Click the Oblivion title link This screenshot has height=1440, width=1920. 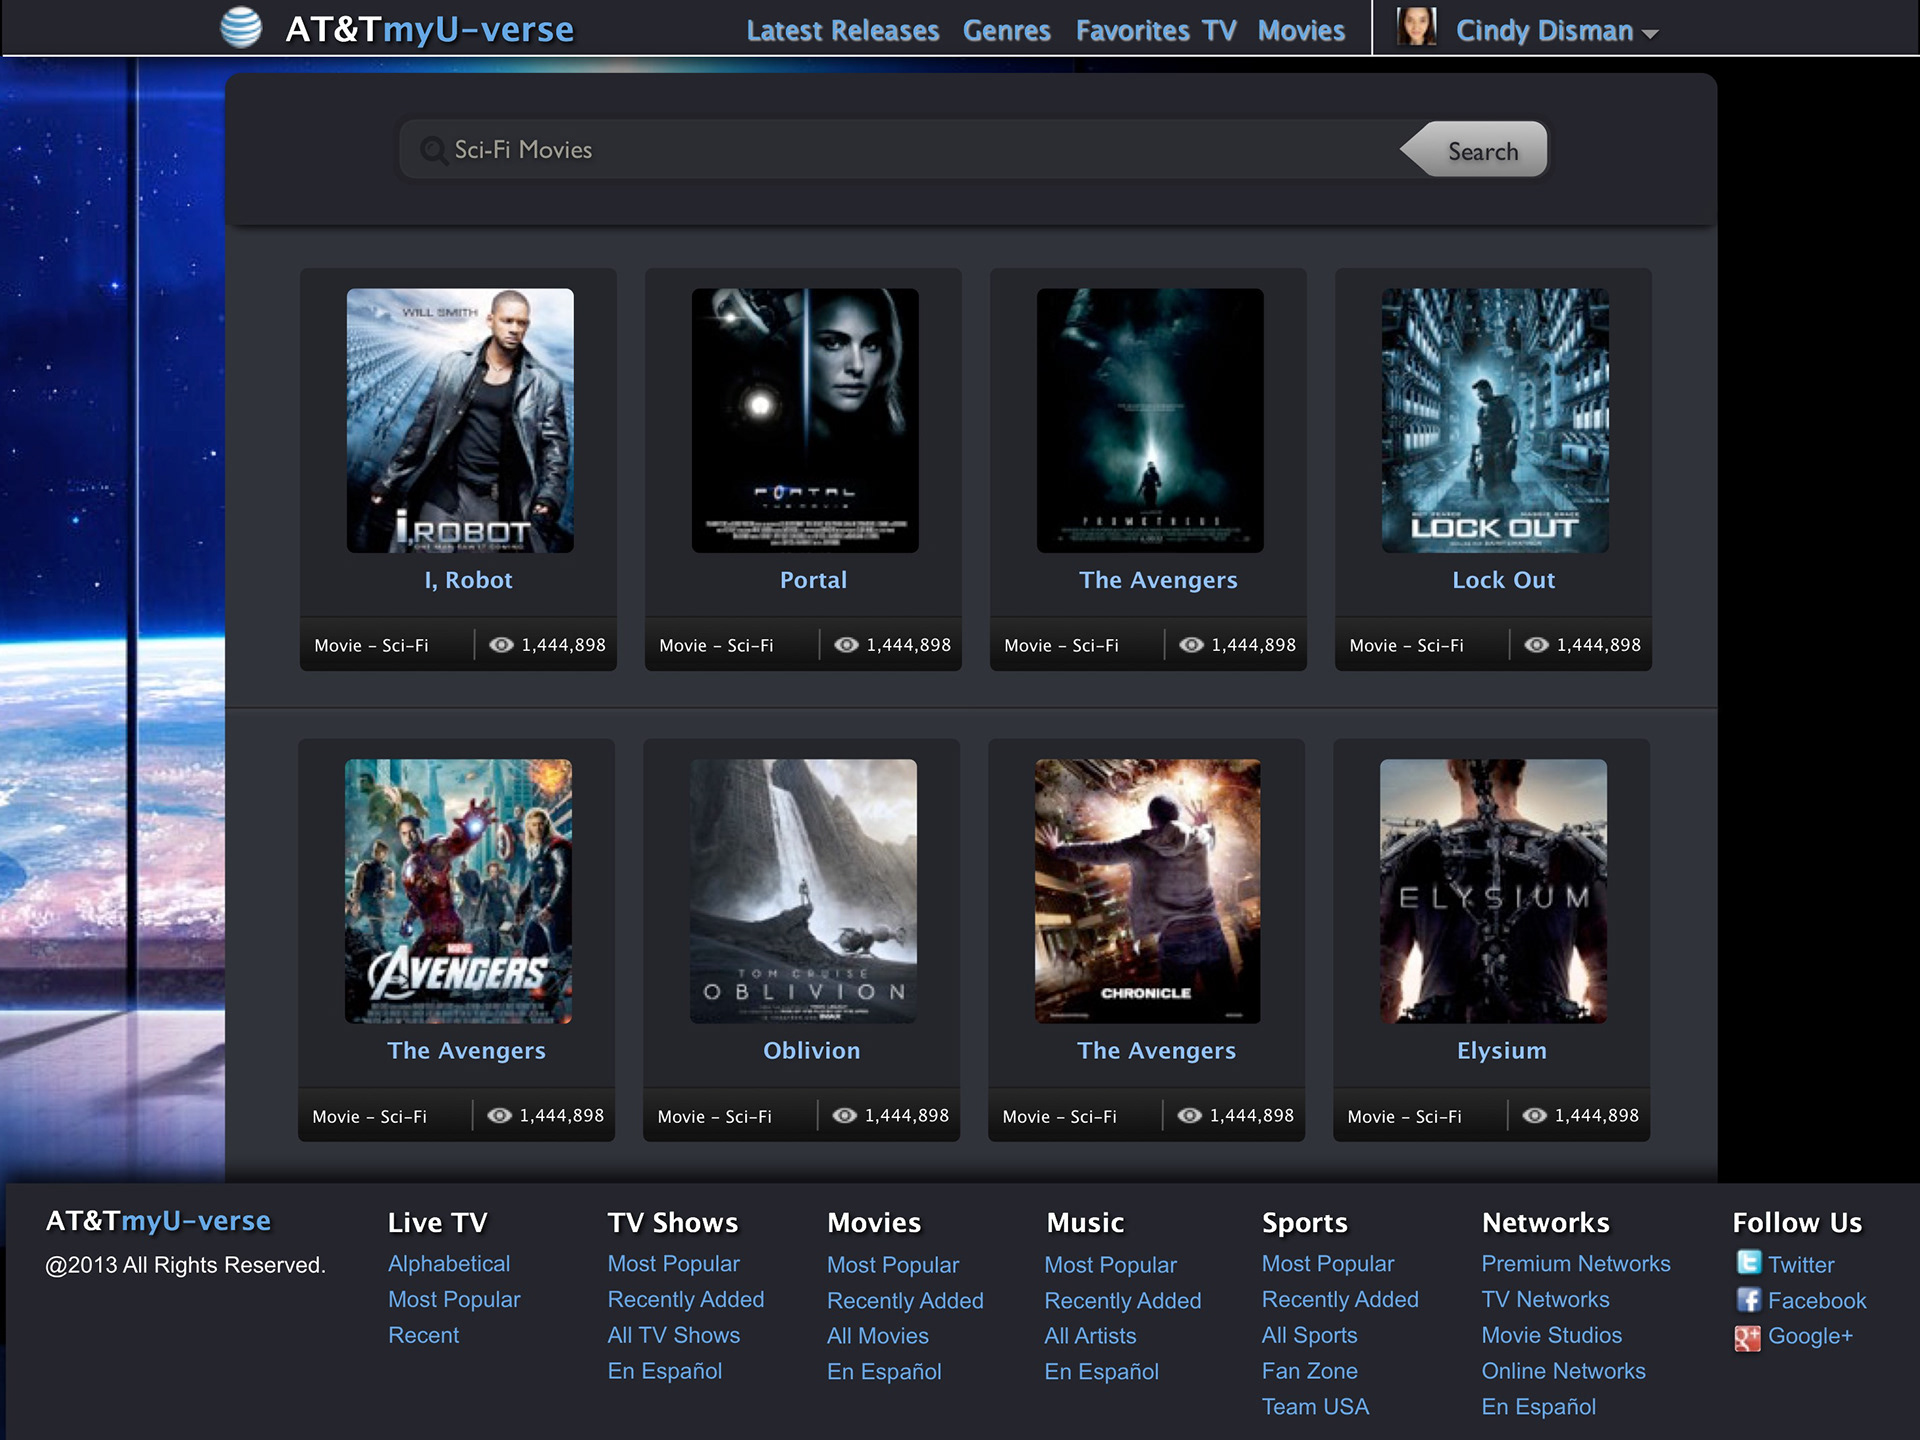tap(811, 1050)
